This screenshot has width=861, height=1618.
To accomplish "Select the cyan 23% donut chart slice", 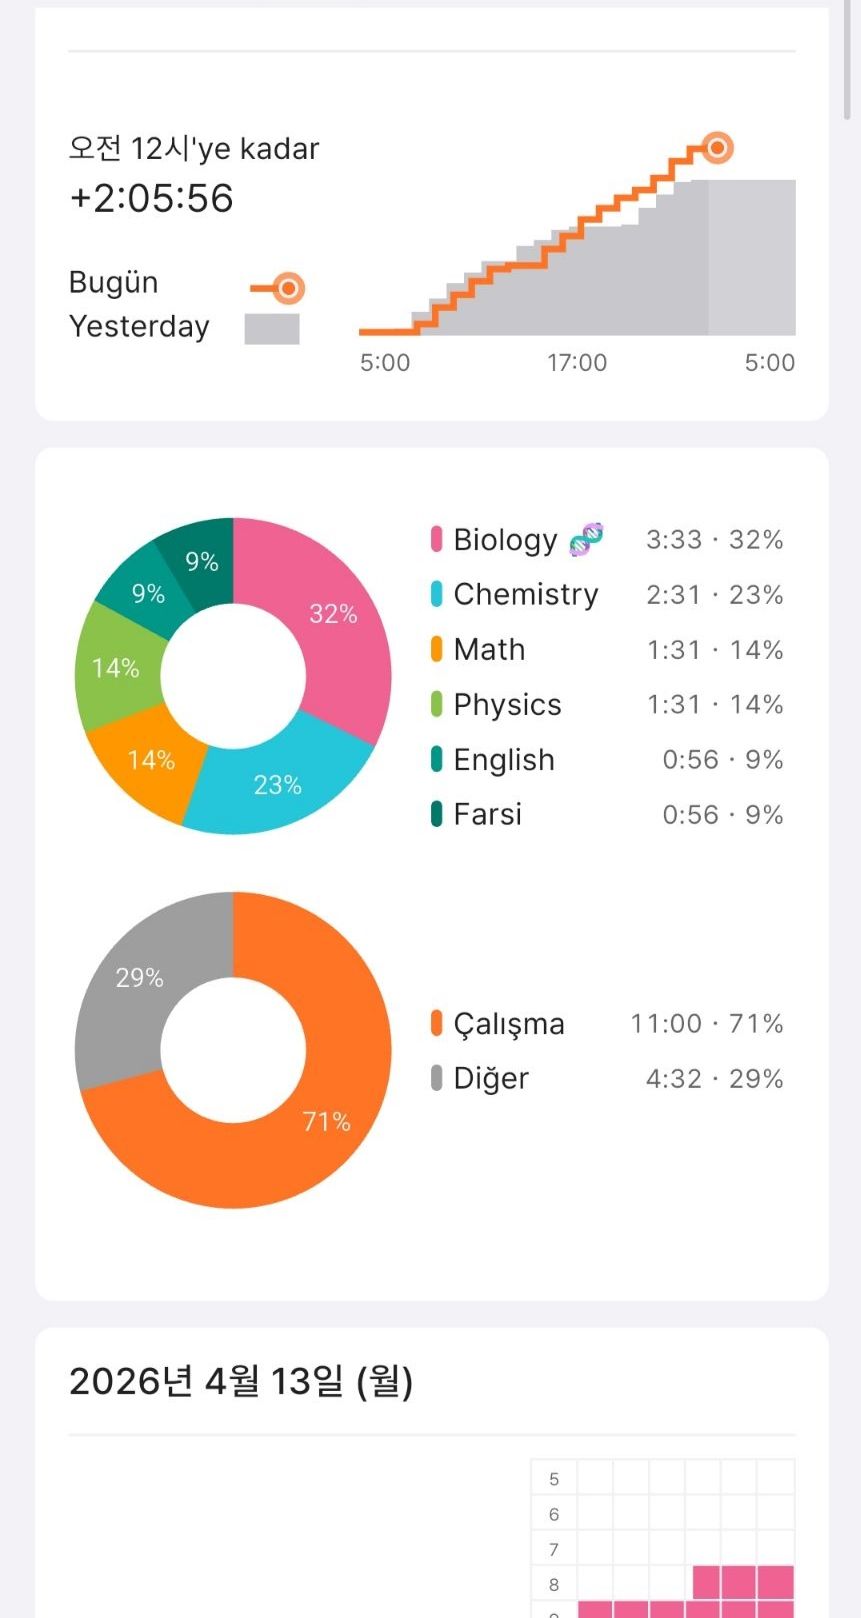I will tap(276, 785).
